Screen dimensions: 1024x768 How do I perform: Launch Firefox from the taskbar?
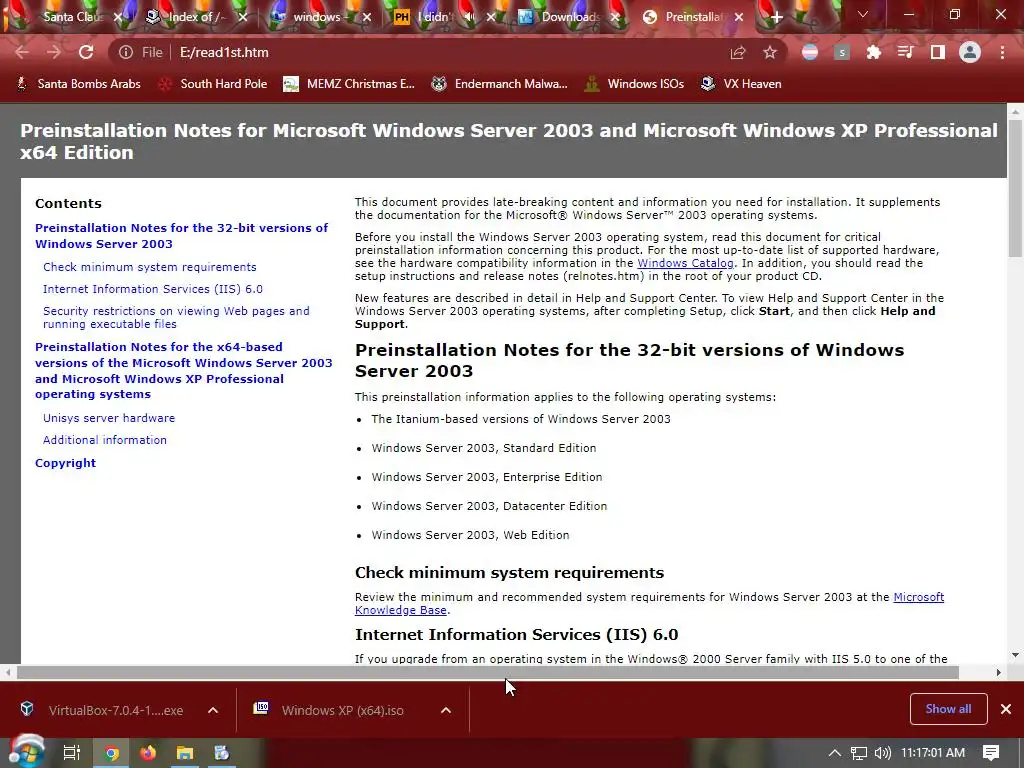click(148, 753)
